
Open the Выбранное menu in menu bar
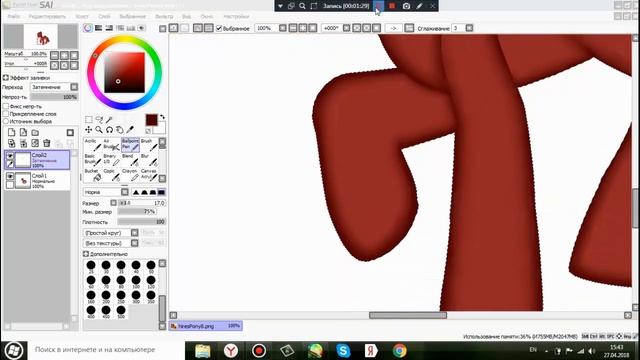click(x=133, y=16)
